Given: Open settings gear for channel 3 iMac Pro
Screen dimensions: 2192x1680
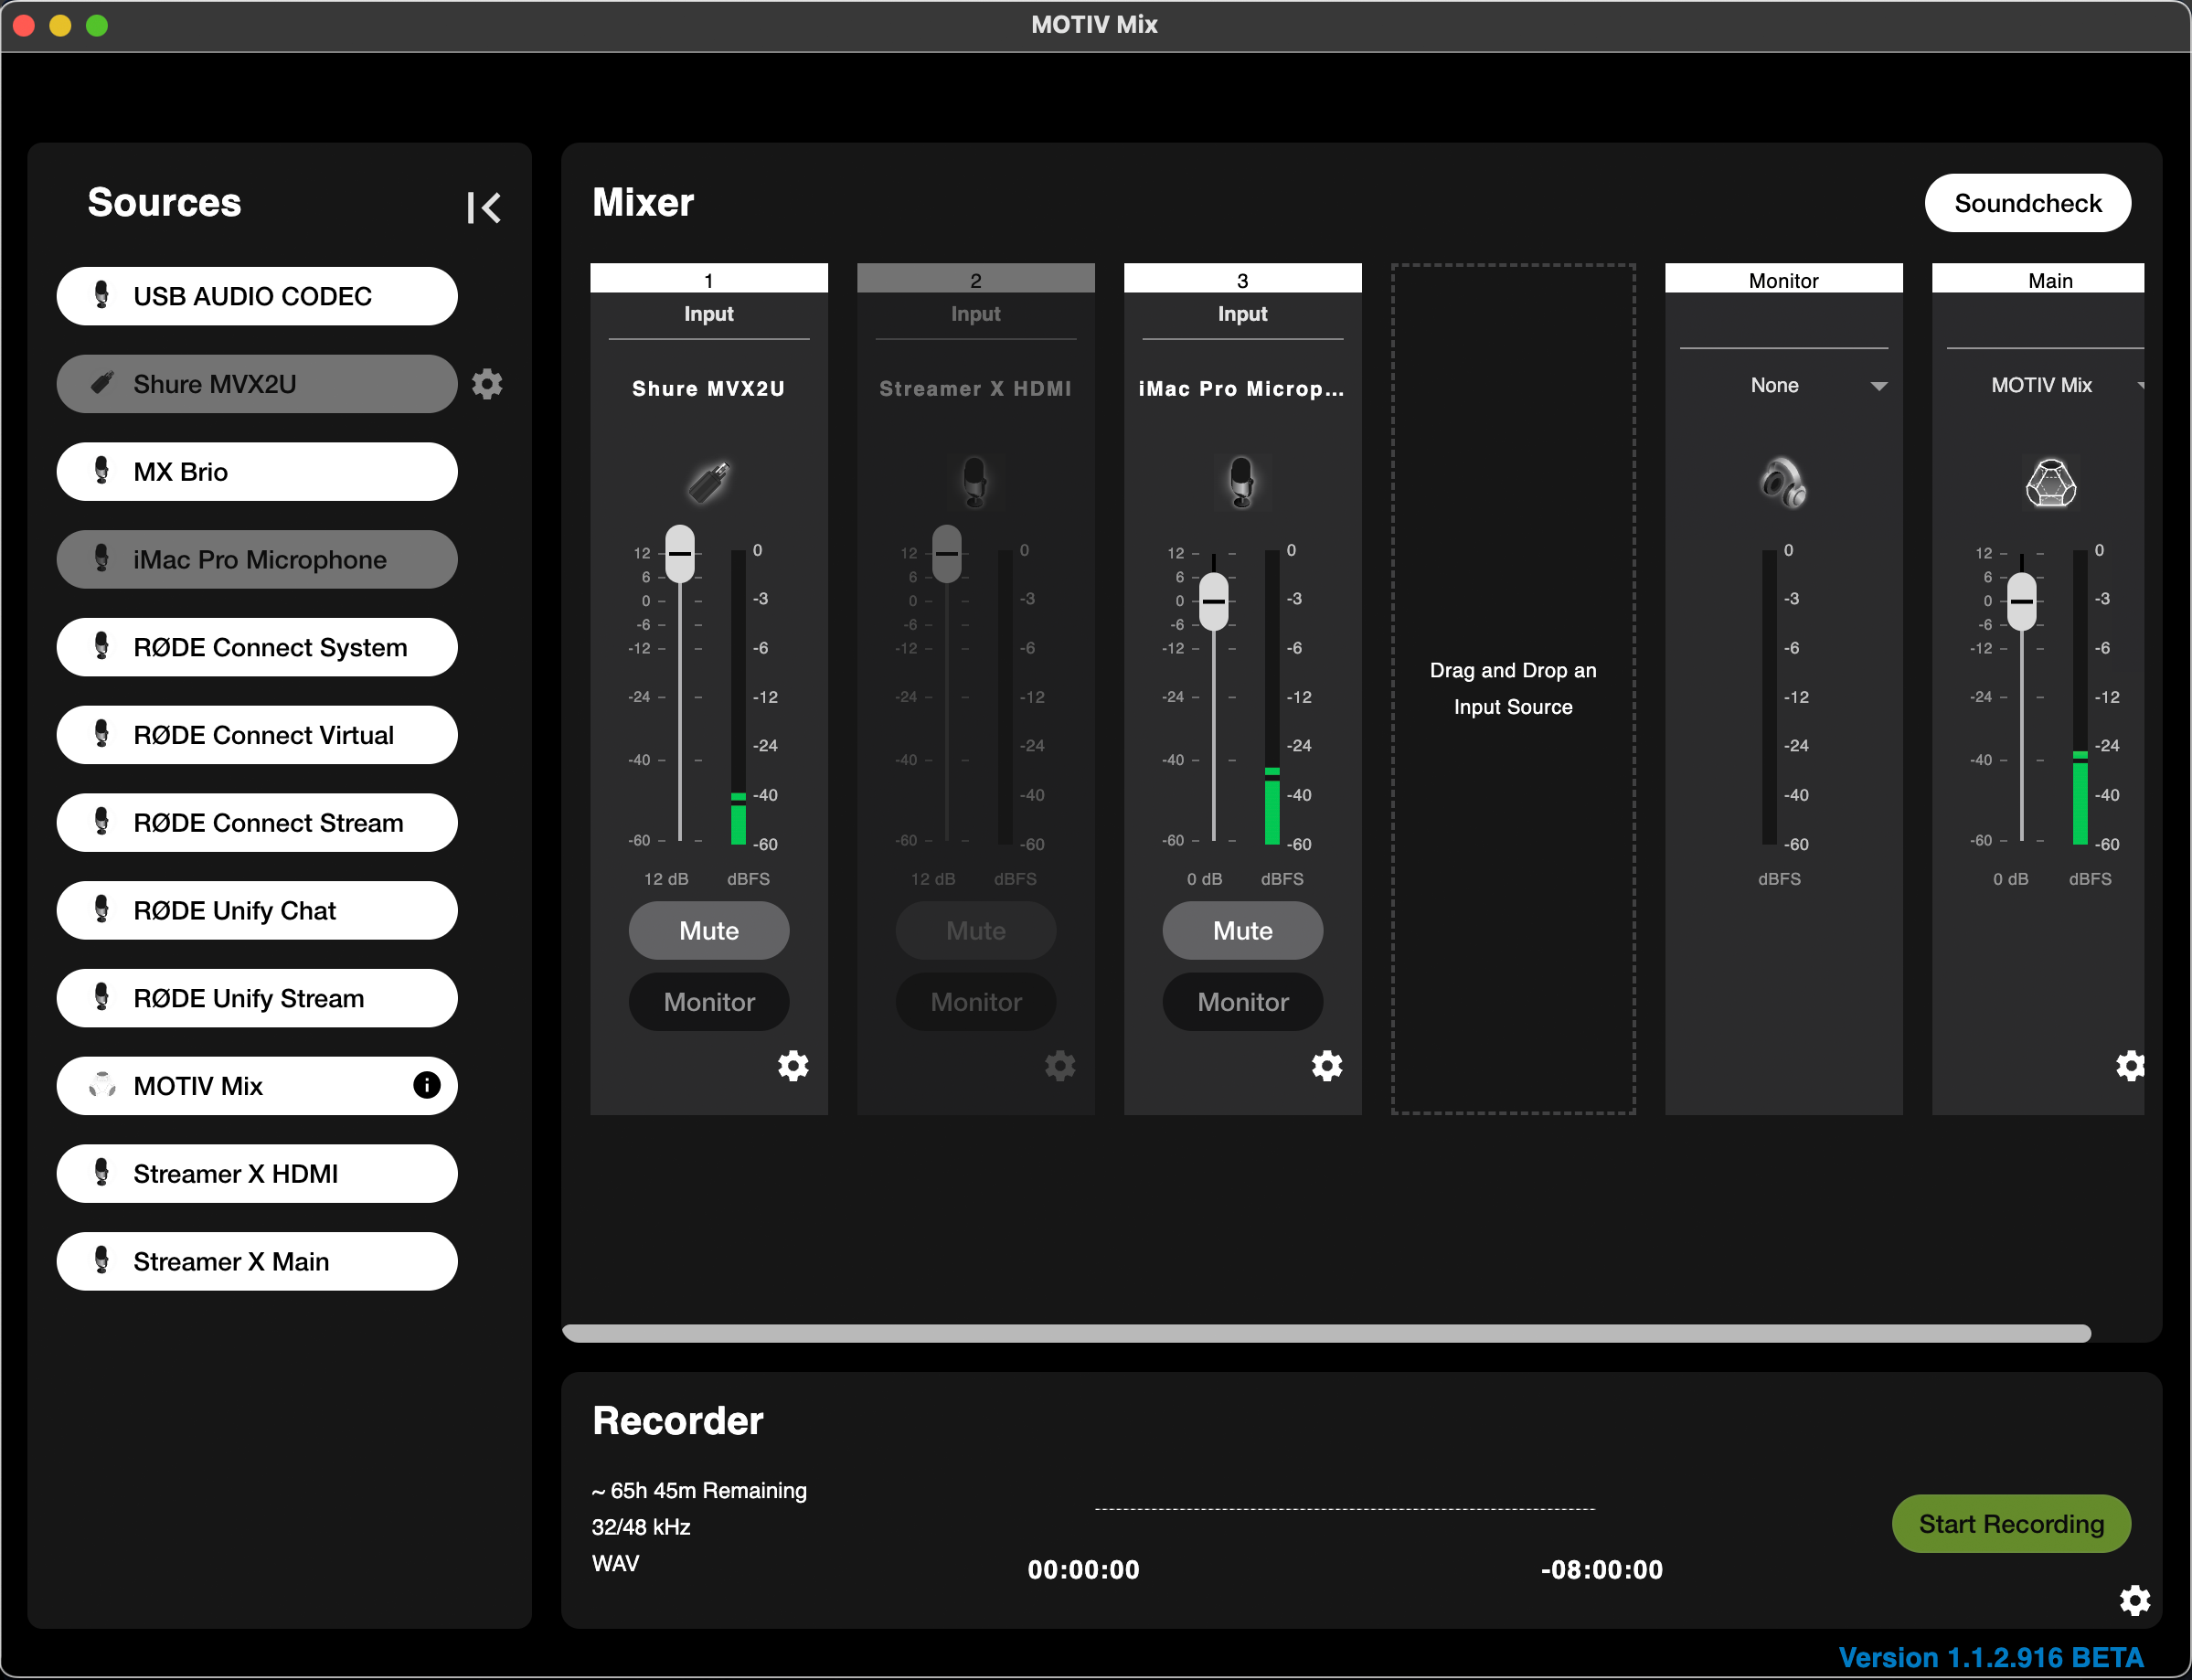Looking at the screenshot, I should 1327,1065.
